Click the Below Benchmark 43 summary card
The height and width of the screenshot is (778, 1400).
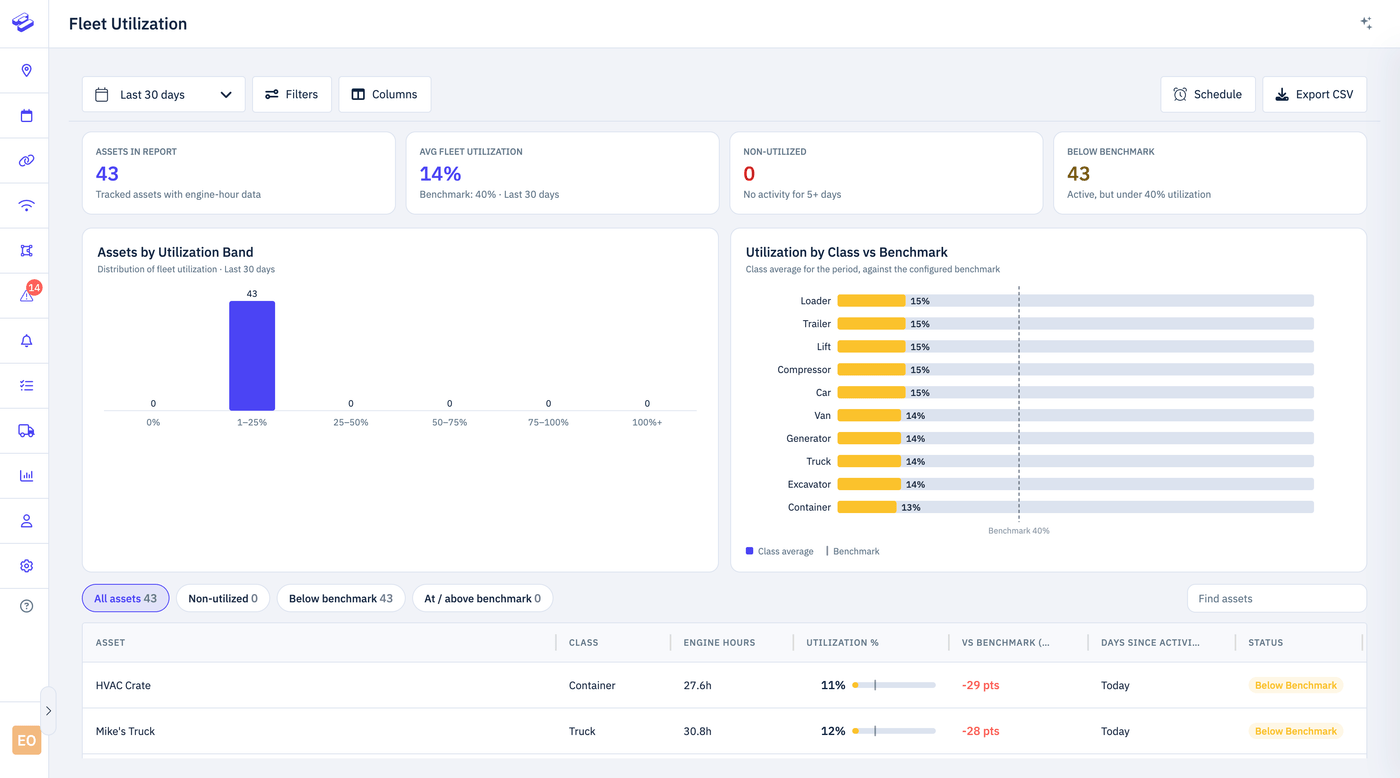pyautogui.click(x=1210, y=173)
